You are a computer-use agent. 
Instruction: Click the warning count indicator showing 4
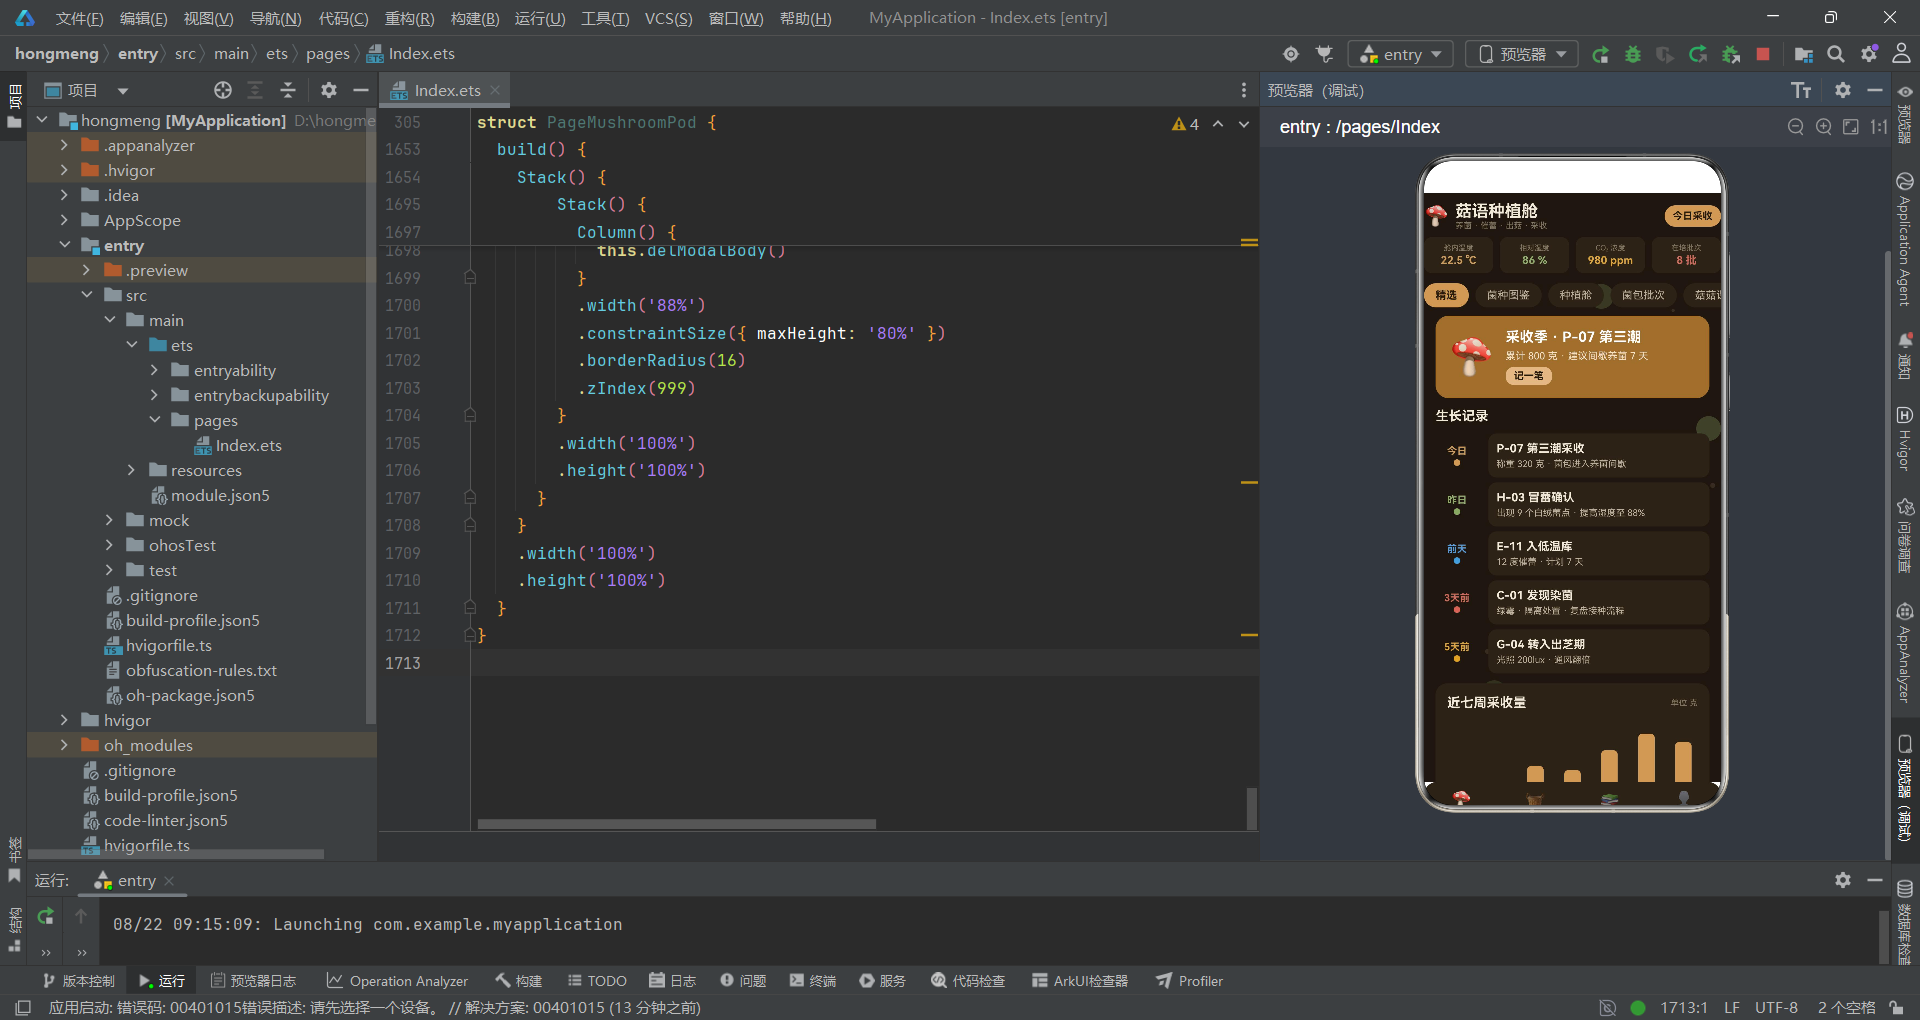point(1185,124)
